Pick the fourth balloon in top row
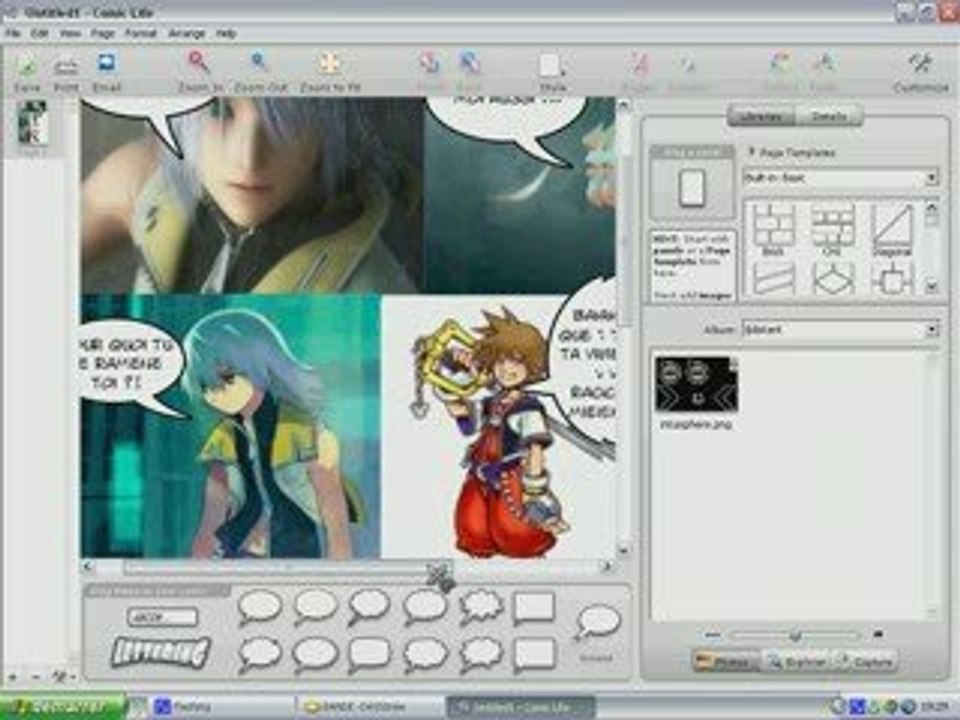Image resolution: width=960 pixels, height=720 pixels. click(425, 607)
